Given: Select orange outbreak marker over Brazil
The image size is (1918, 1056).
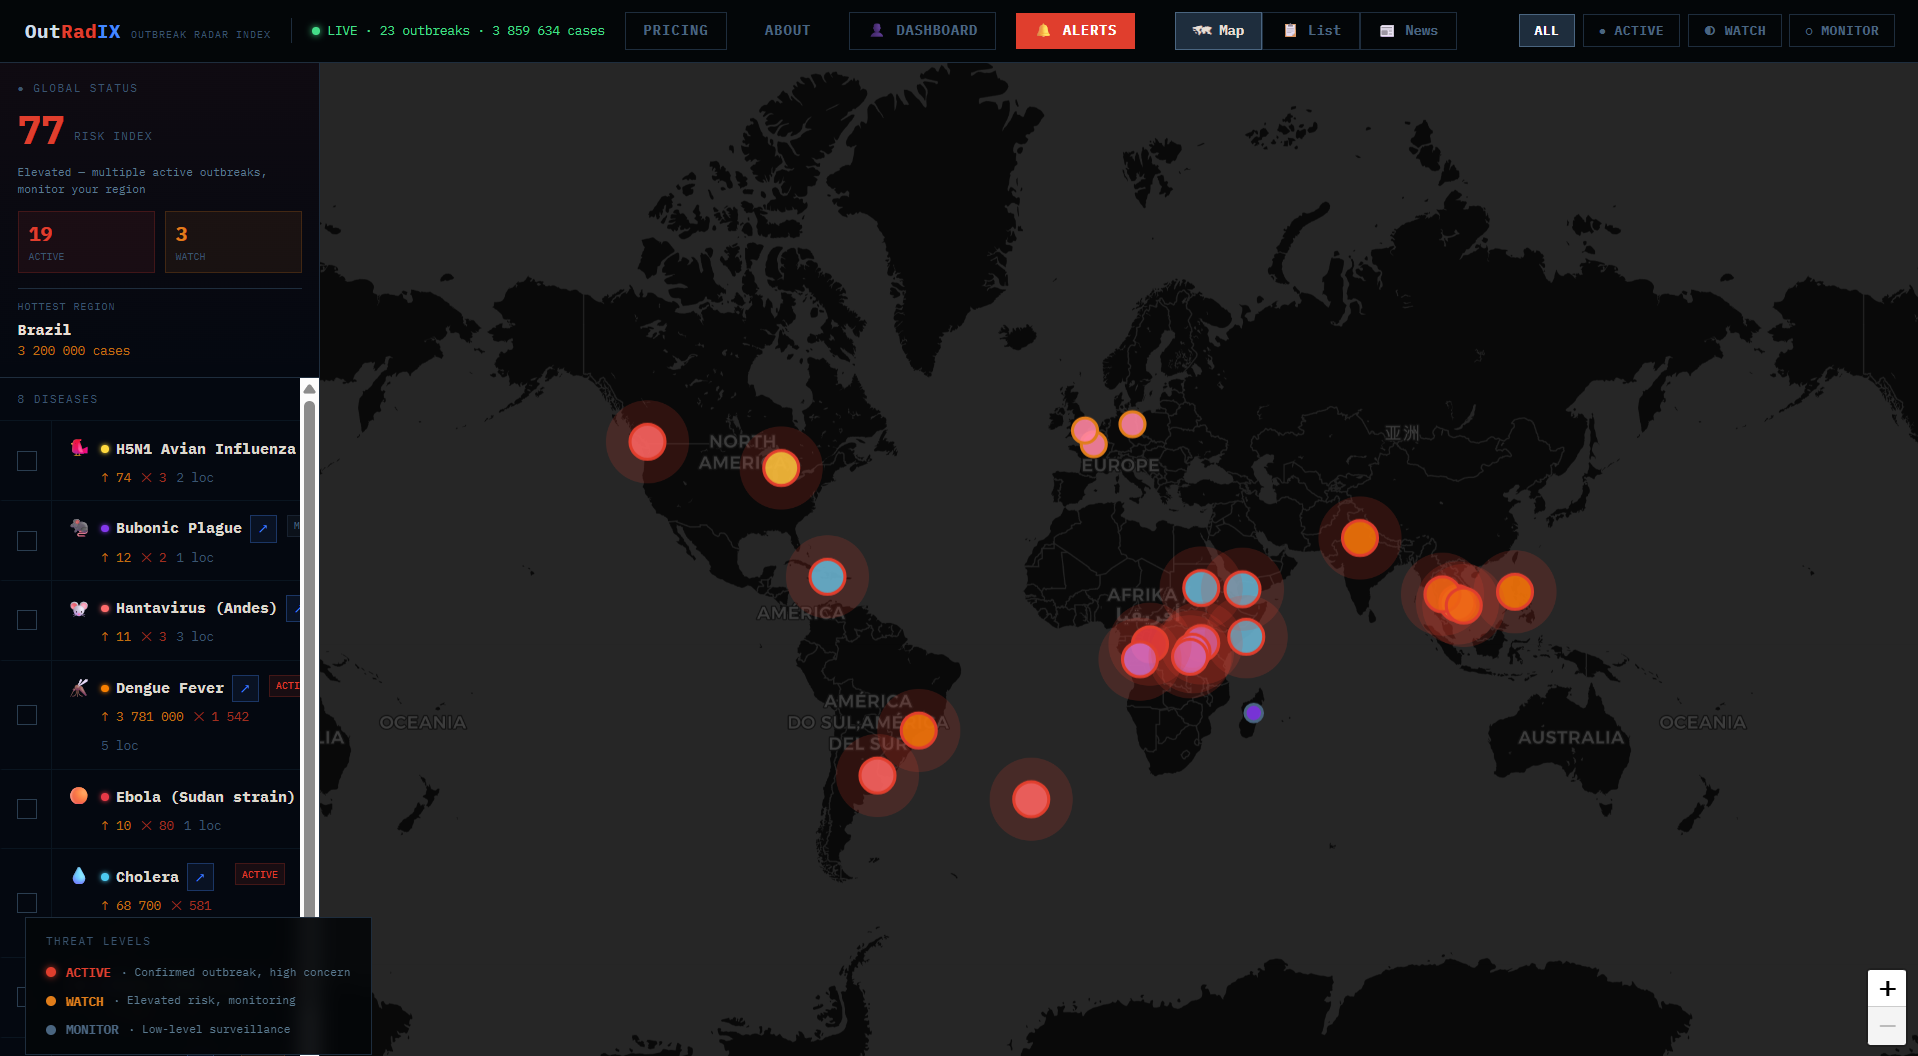Looking at the screenshot, I should coord(918,730).
